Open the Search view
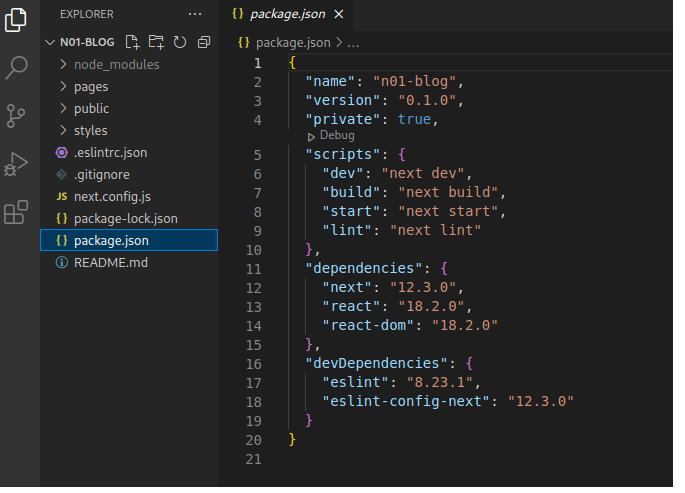 click(x=17, y=68)
